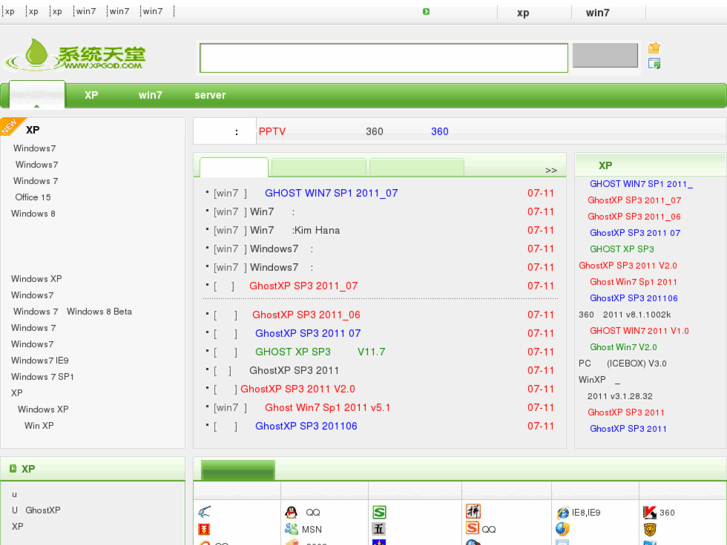The image size is (727, 545).
Task: Open the red download arrow software icon
Action: click(204, 529)
